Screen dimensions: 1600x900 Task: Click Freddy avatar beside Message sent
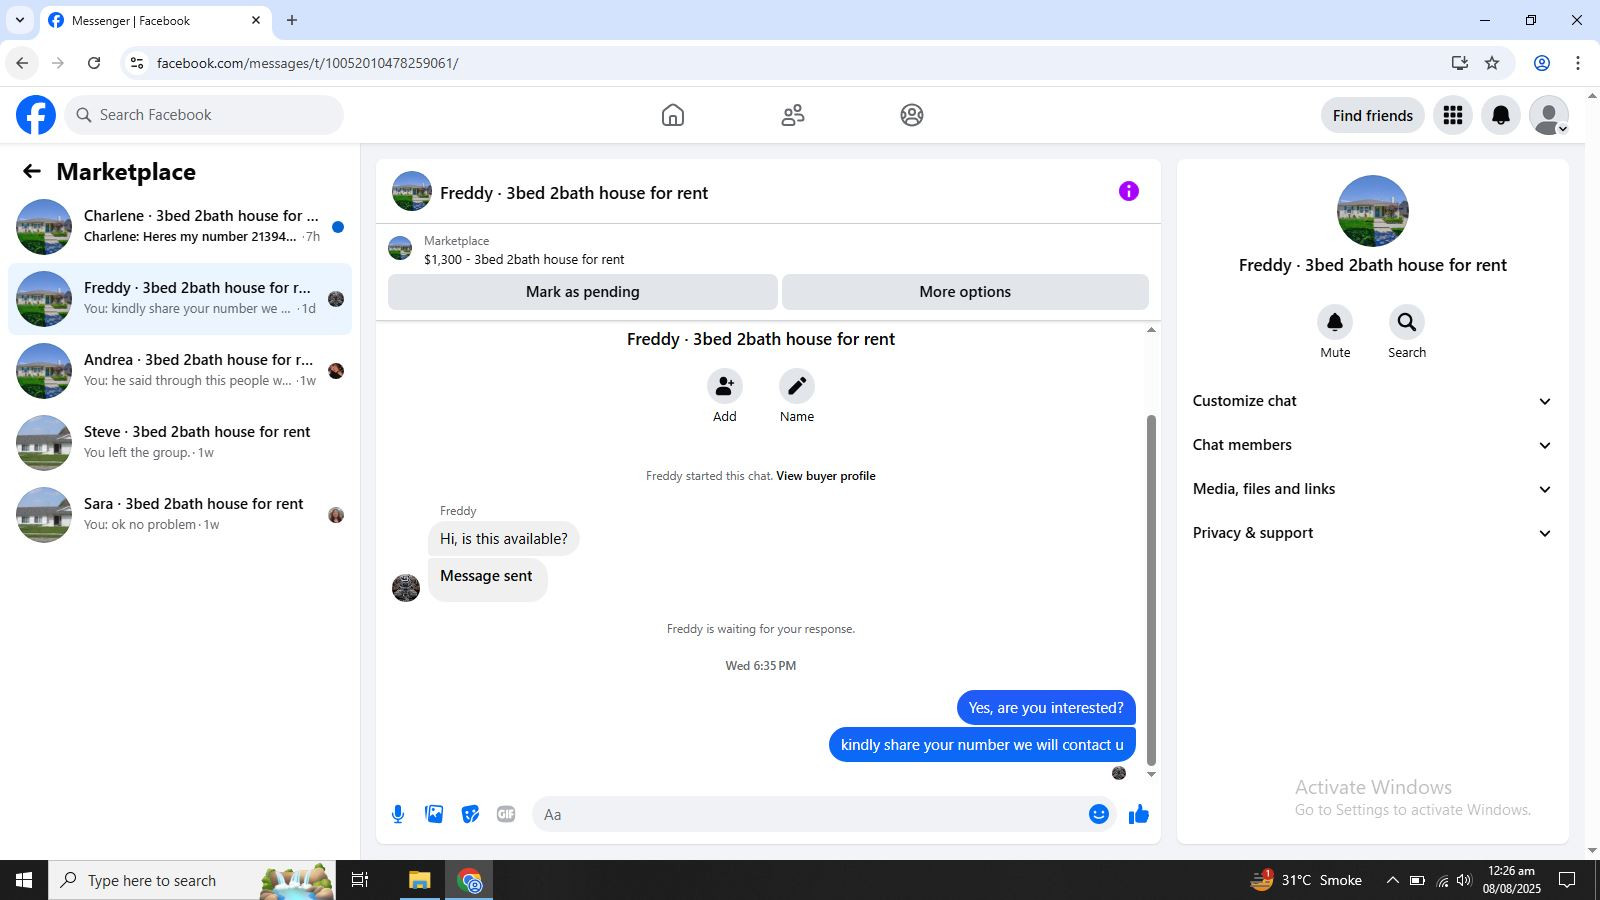coord(406,588)
